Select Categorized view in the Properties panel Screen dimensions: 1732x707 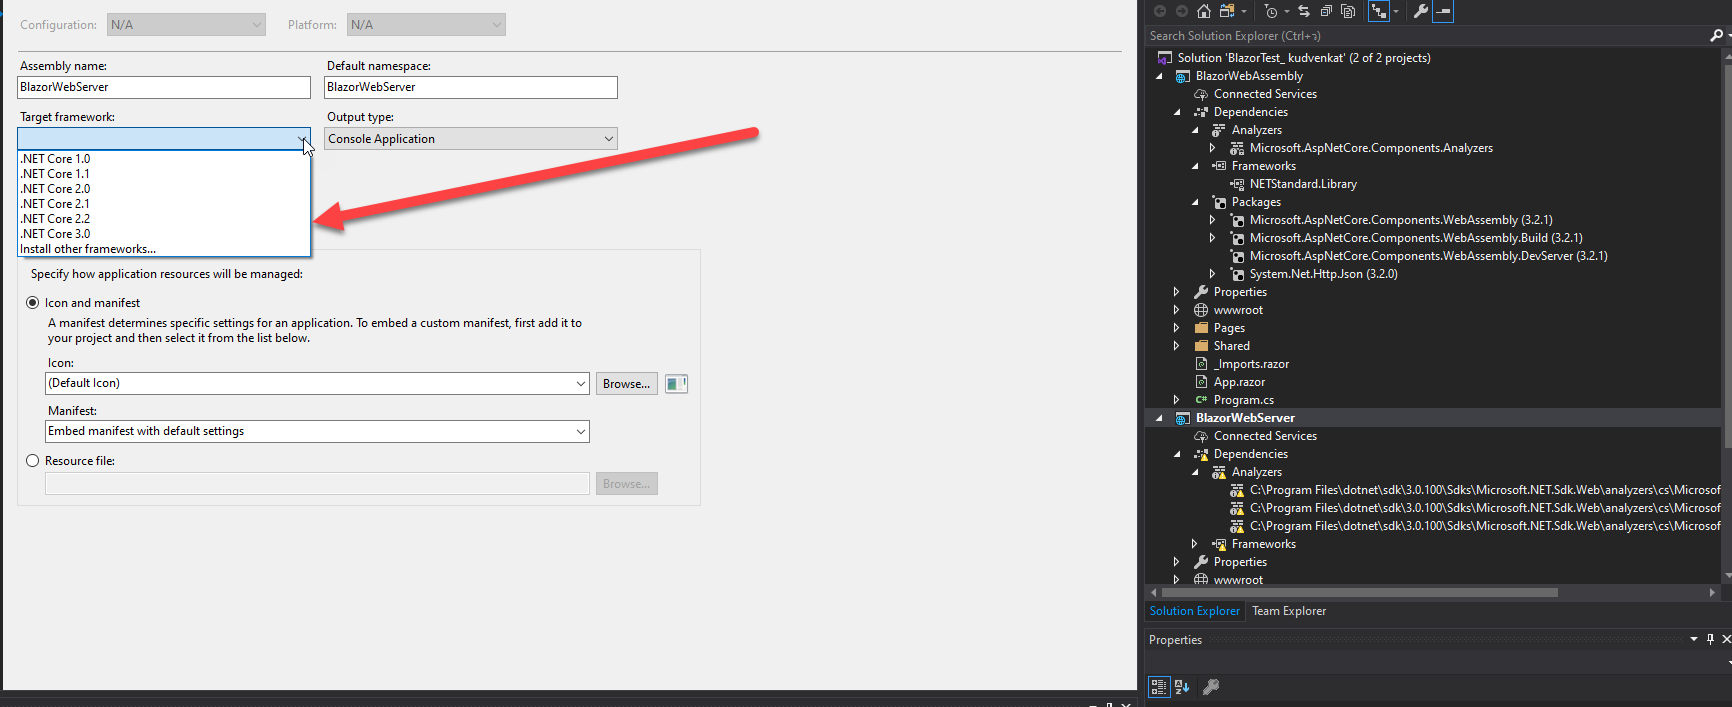(x=1158, y=687)
